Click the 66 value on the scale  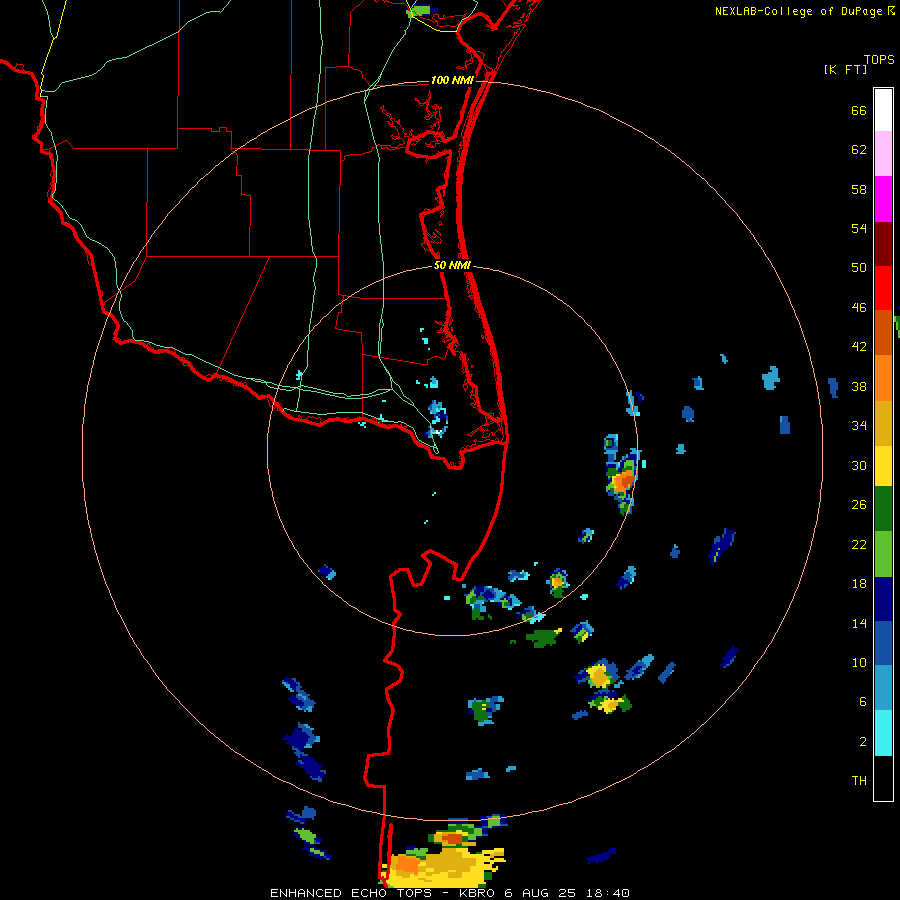click(859, 111)
